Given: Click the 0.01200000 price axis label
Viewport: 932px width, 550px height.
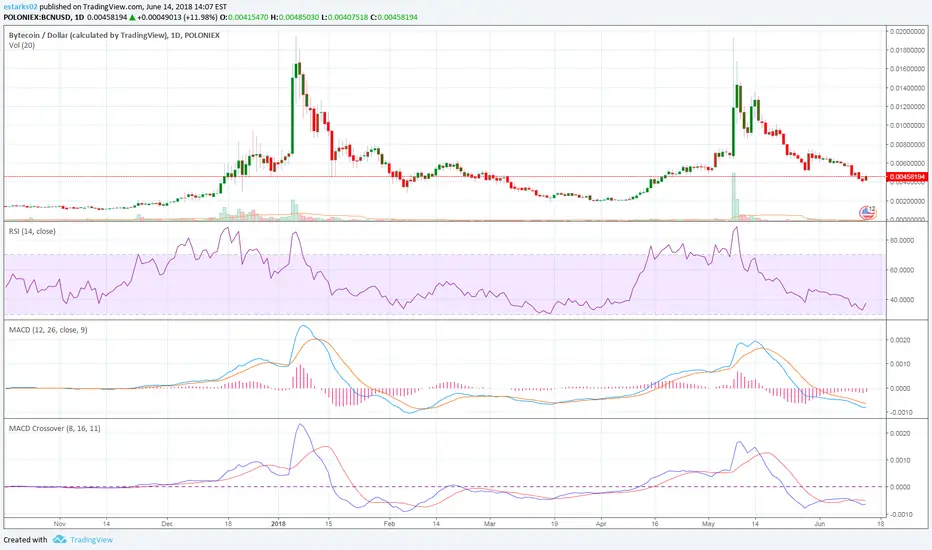Looking at the screenshot, I should pos(907,107).
